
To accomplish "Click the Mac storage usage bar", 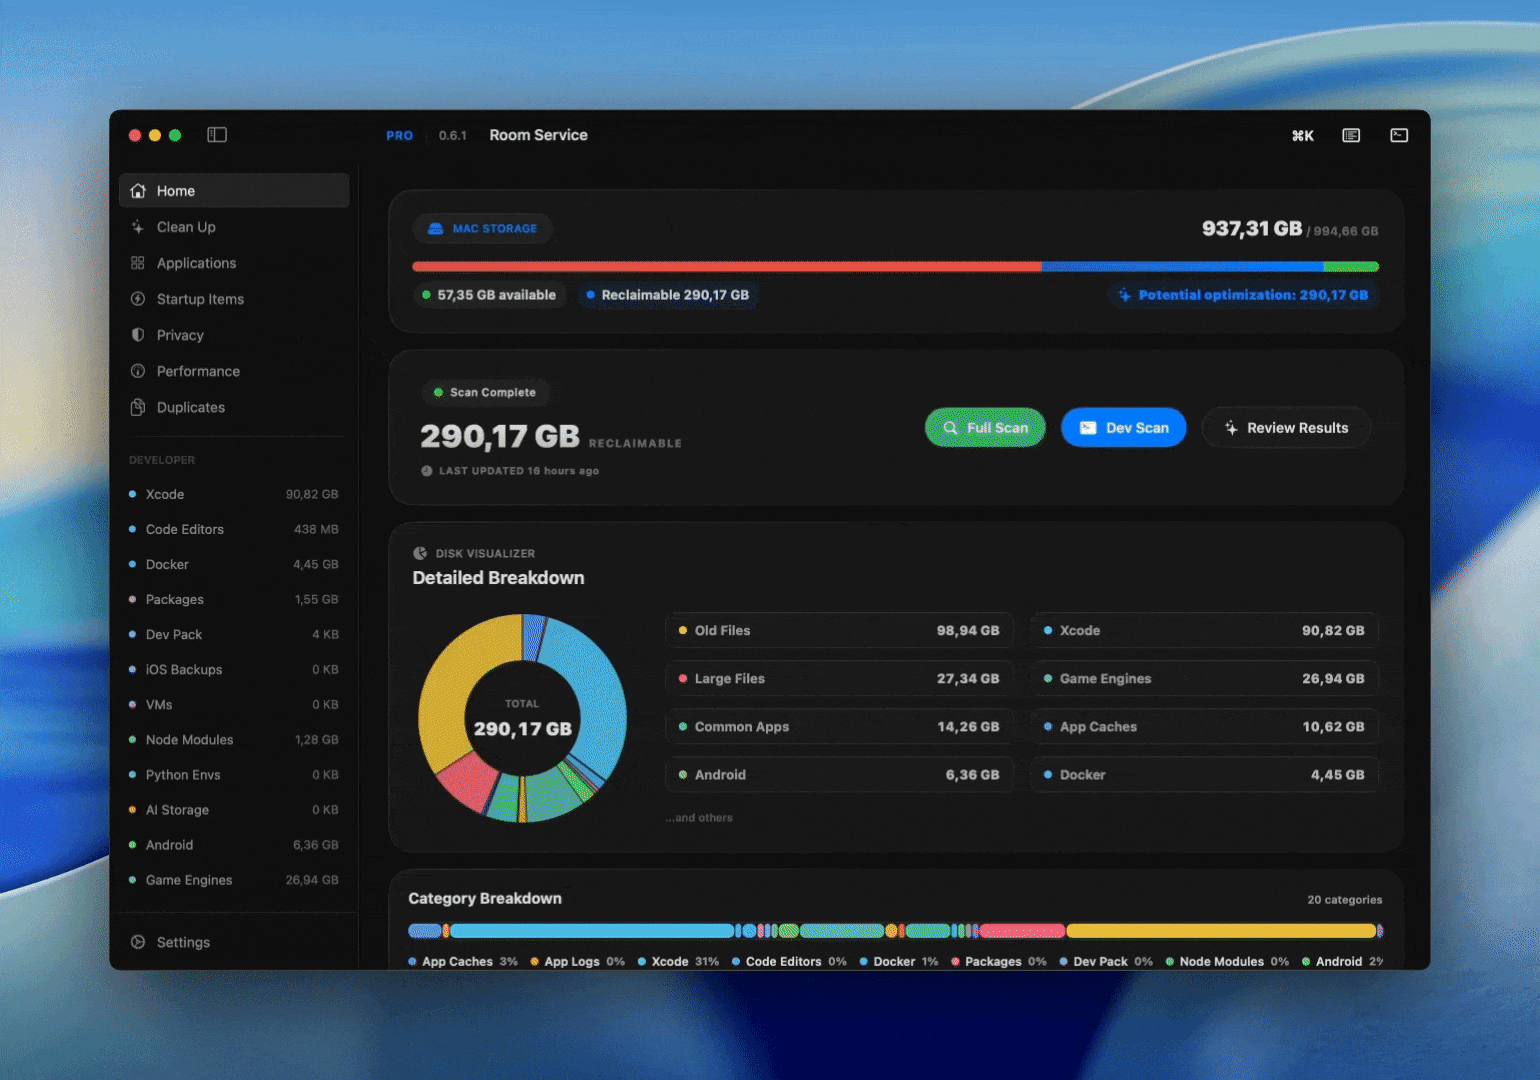I will pyautogui.click(x=896, y=267).
